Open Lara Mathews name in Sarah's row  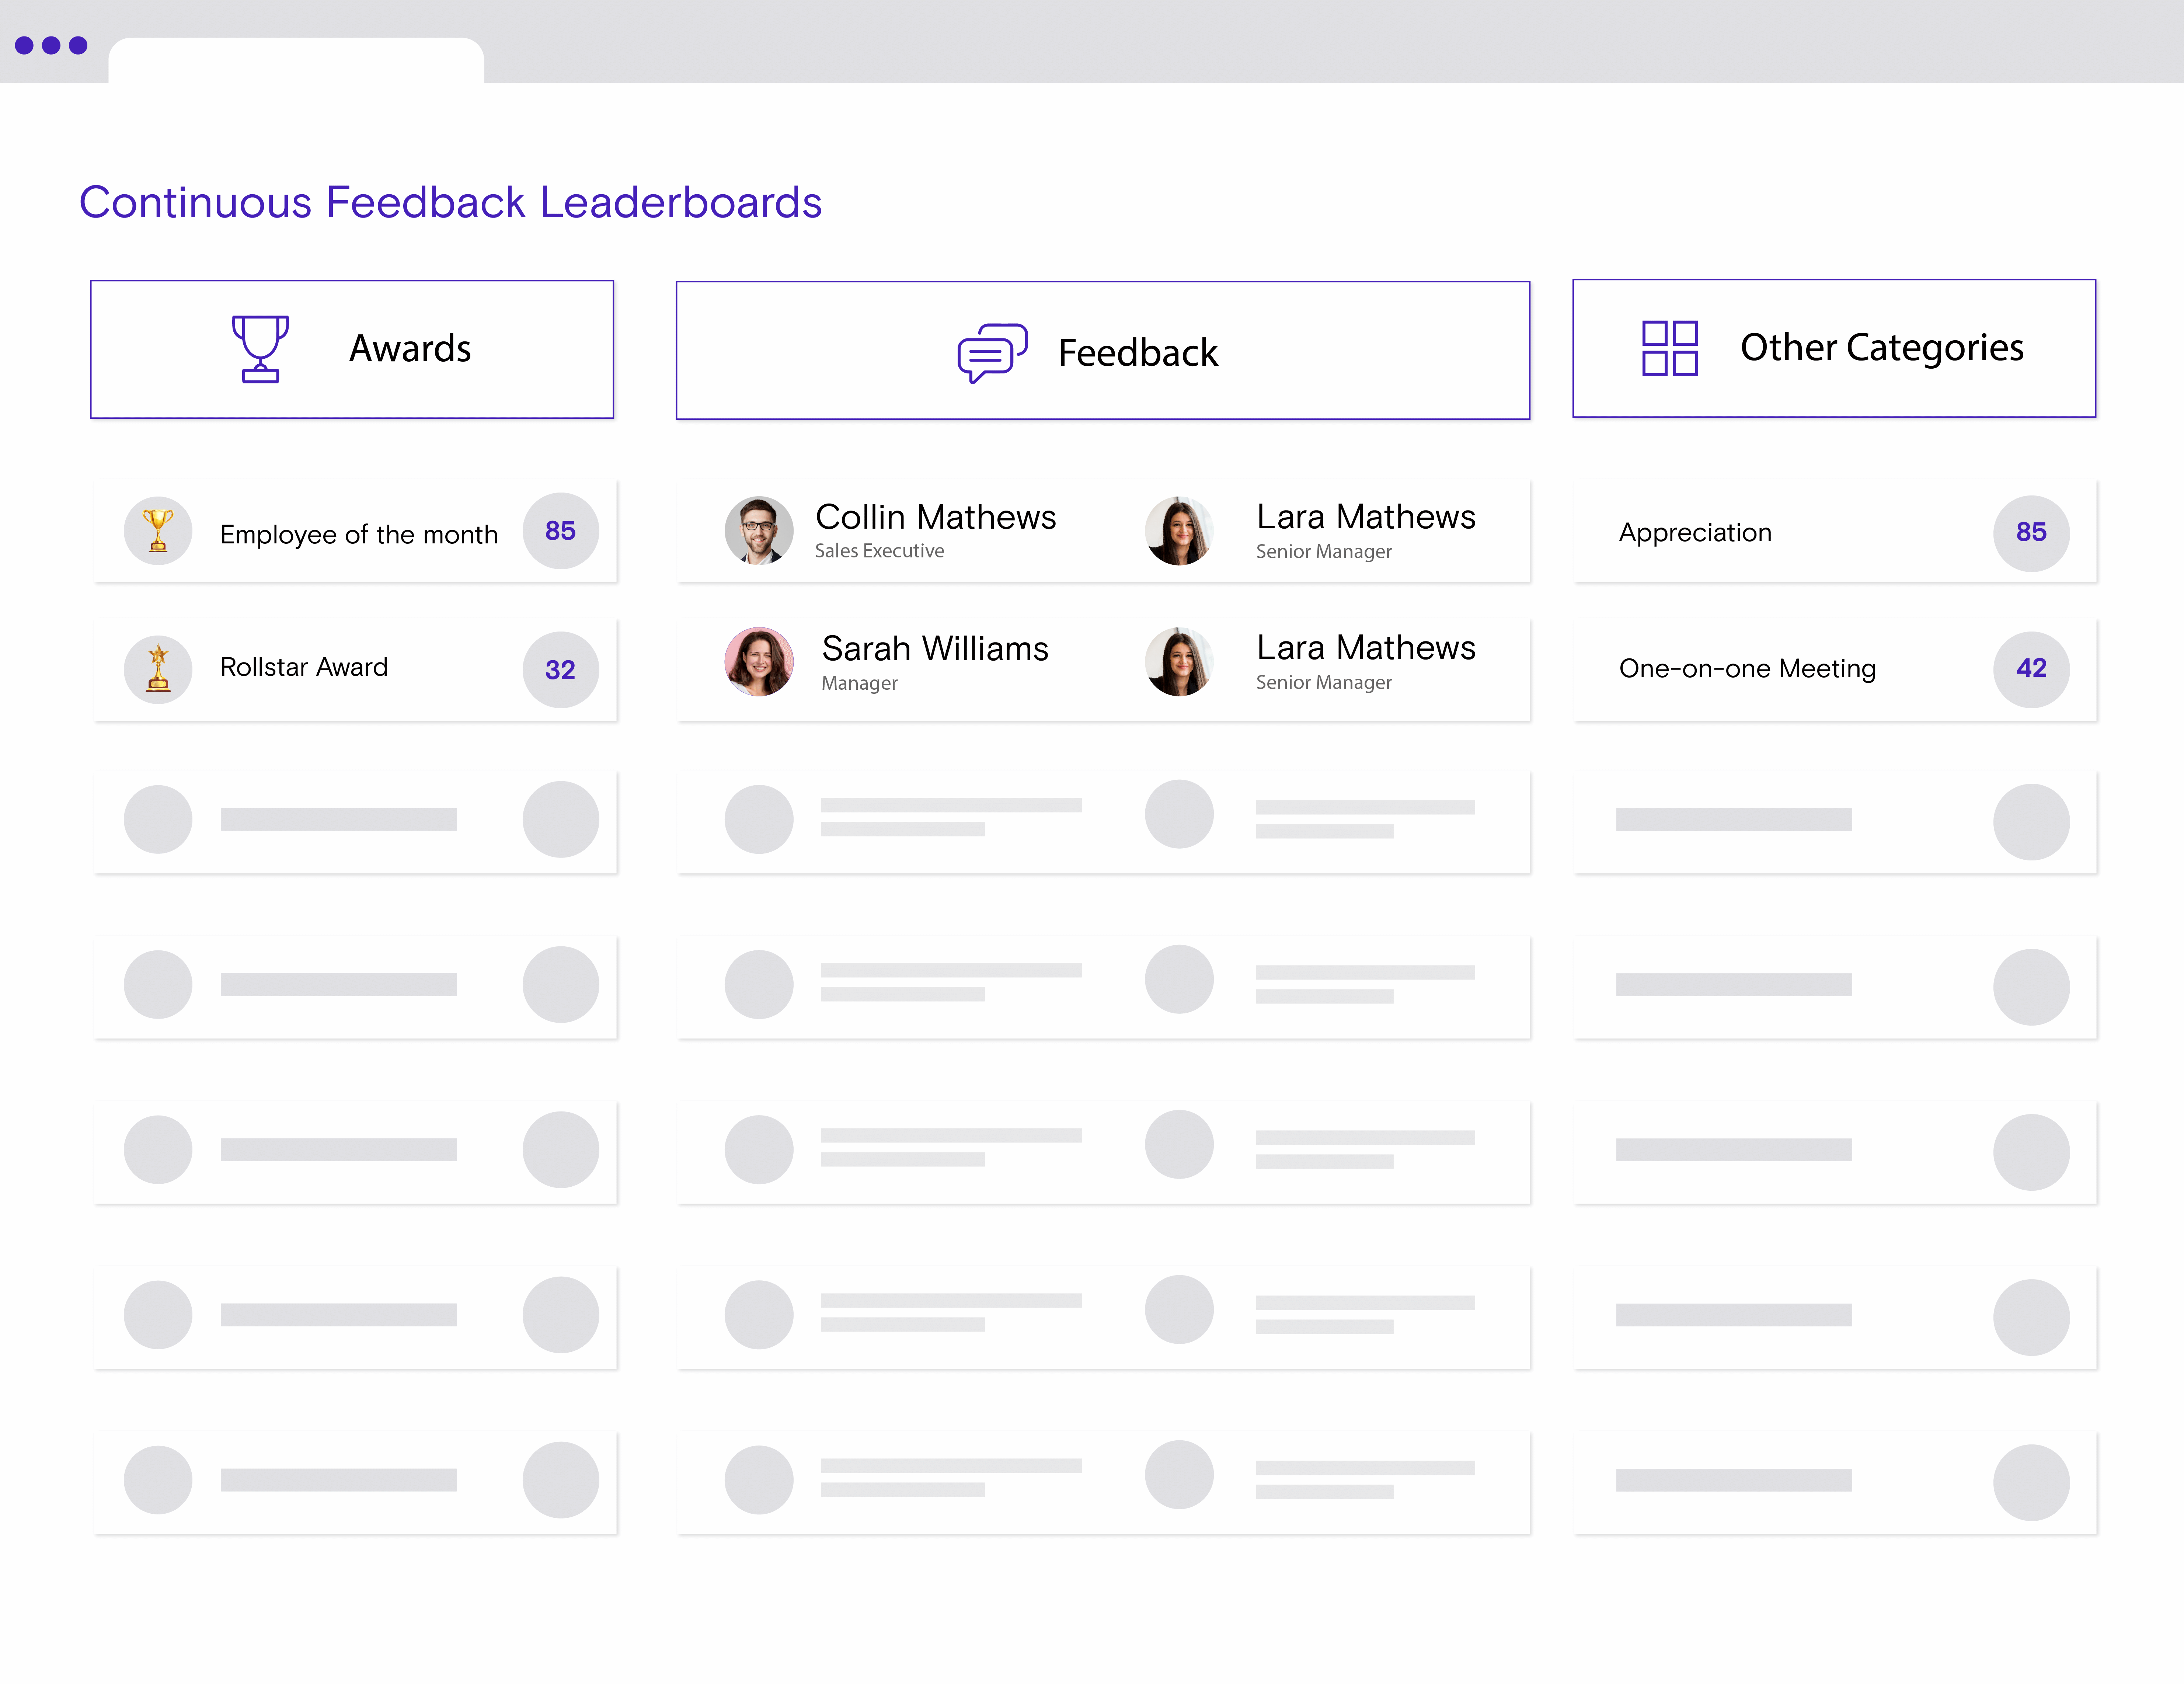pyautogui.click(x=1366, y=648)
